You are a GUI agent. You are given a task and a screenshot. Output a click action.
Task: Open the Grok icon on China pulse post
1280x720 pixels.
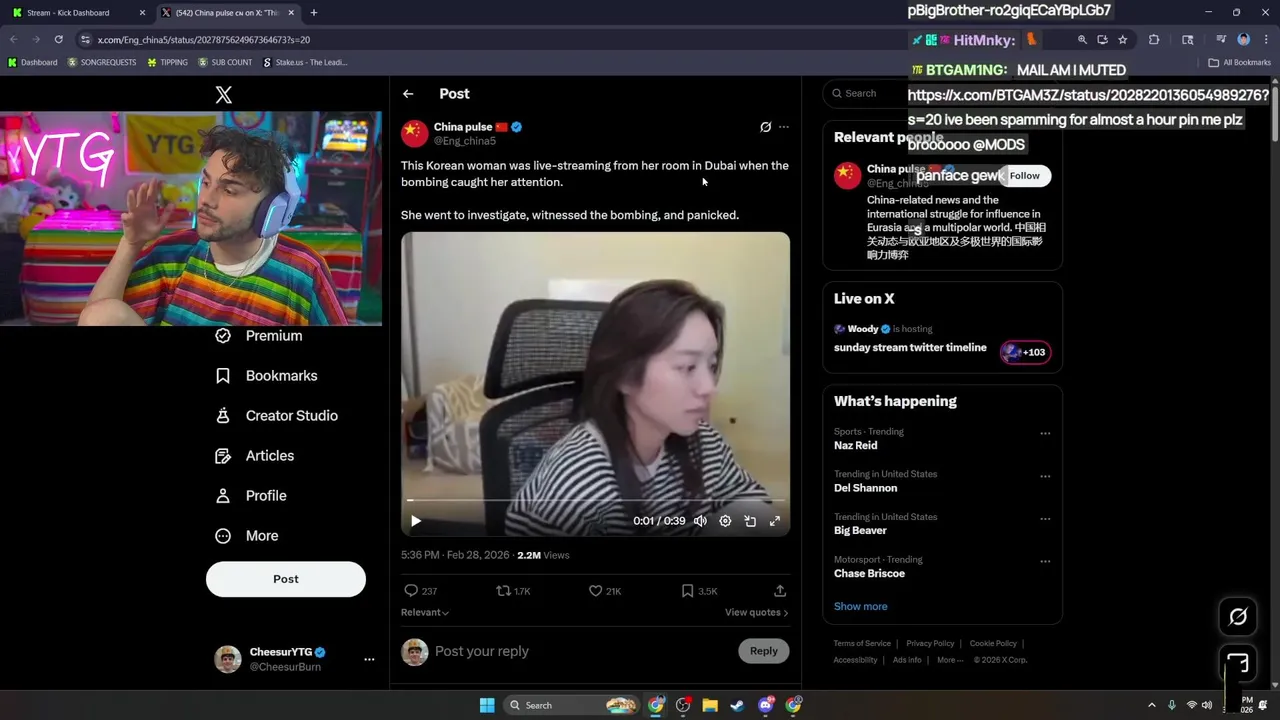[x=765, y=127]
